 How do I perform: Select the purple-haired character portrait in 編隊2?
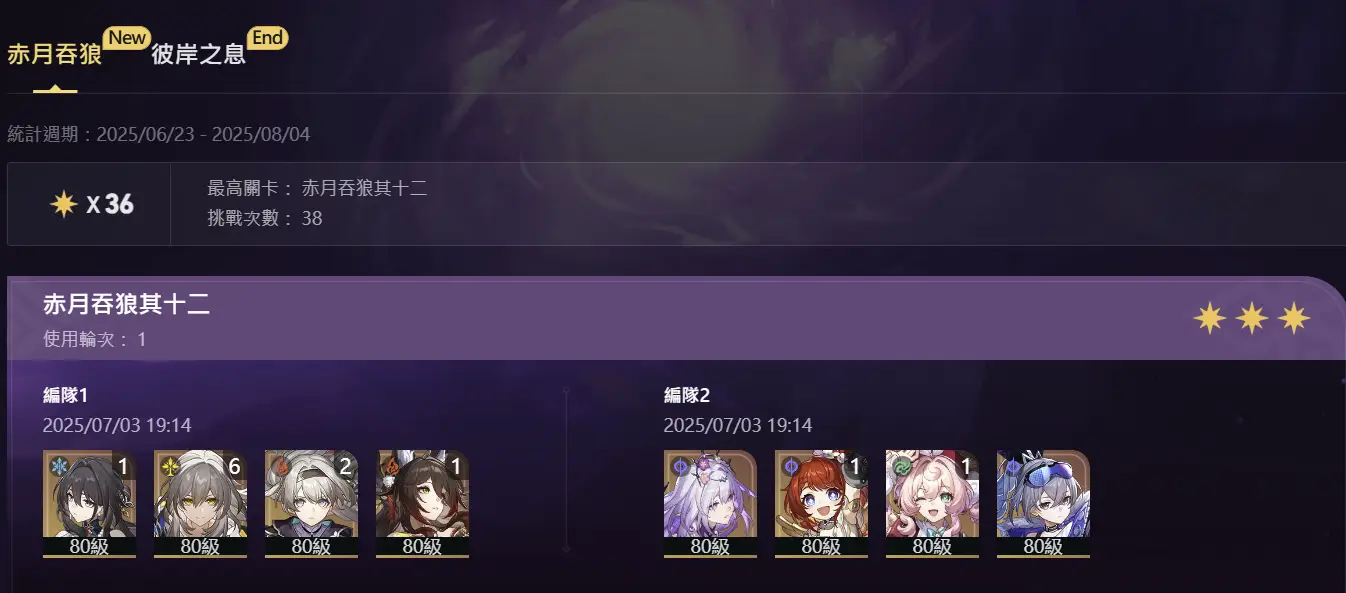pyautogui.click(x=710, y=503)
